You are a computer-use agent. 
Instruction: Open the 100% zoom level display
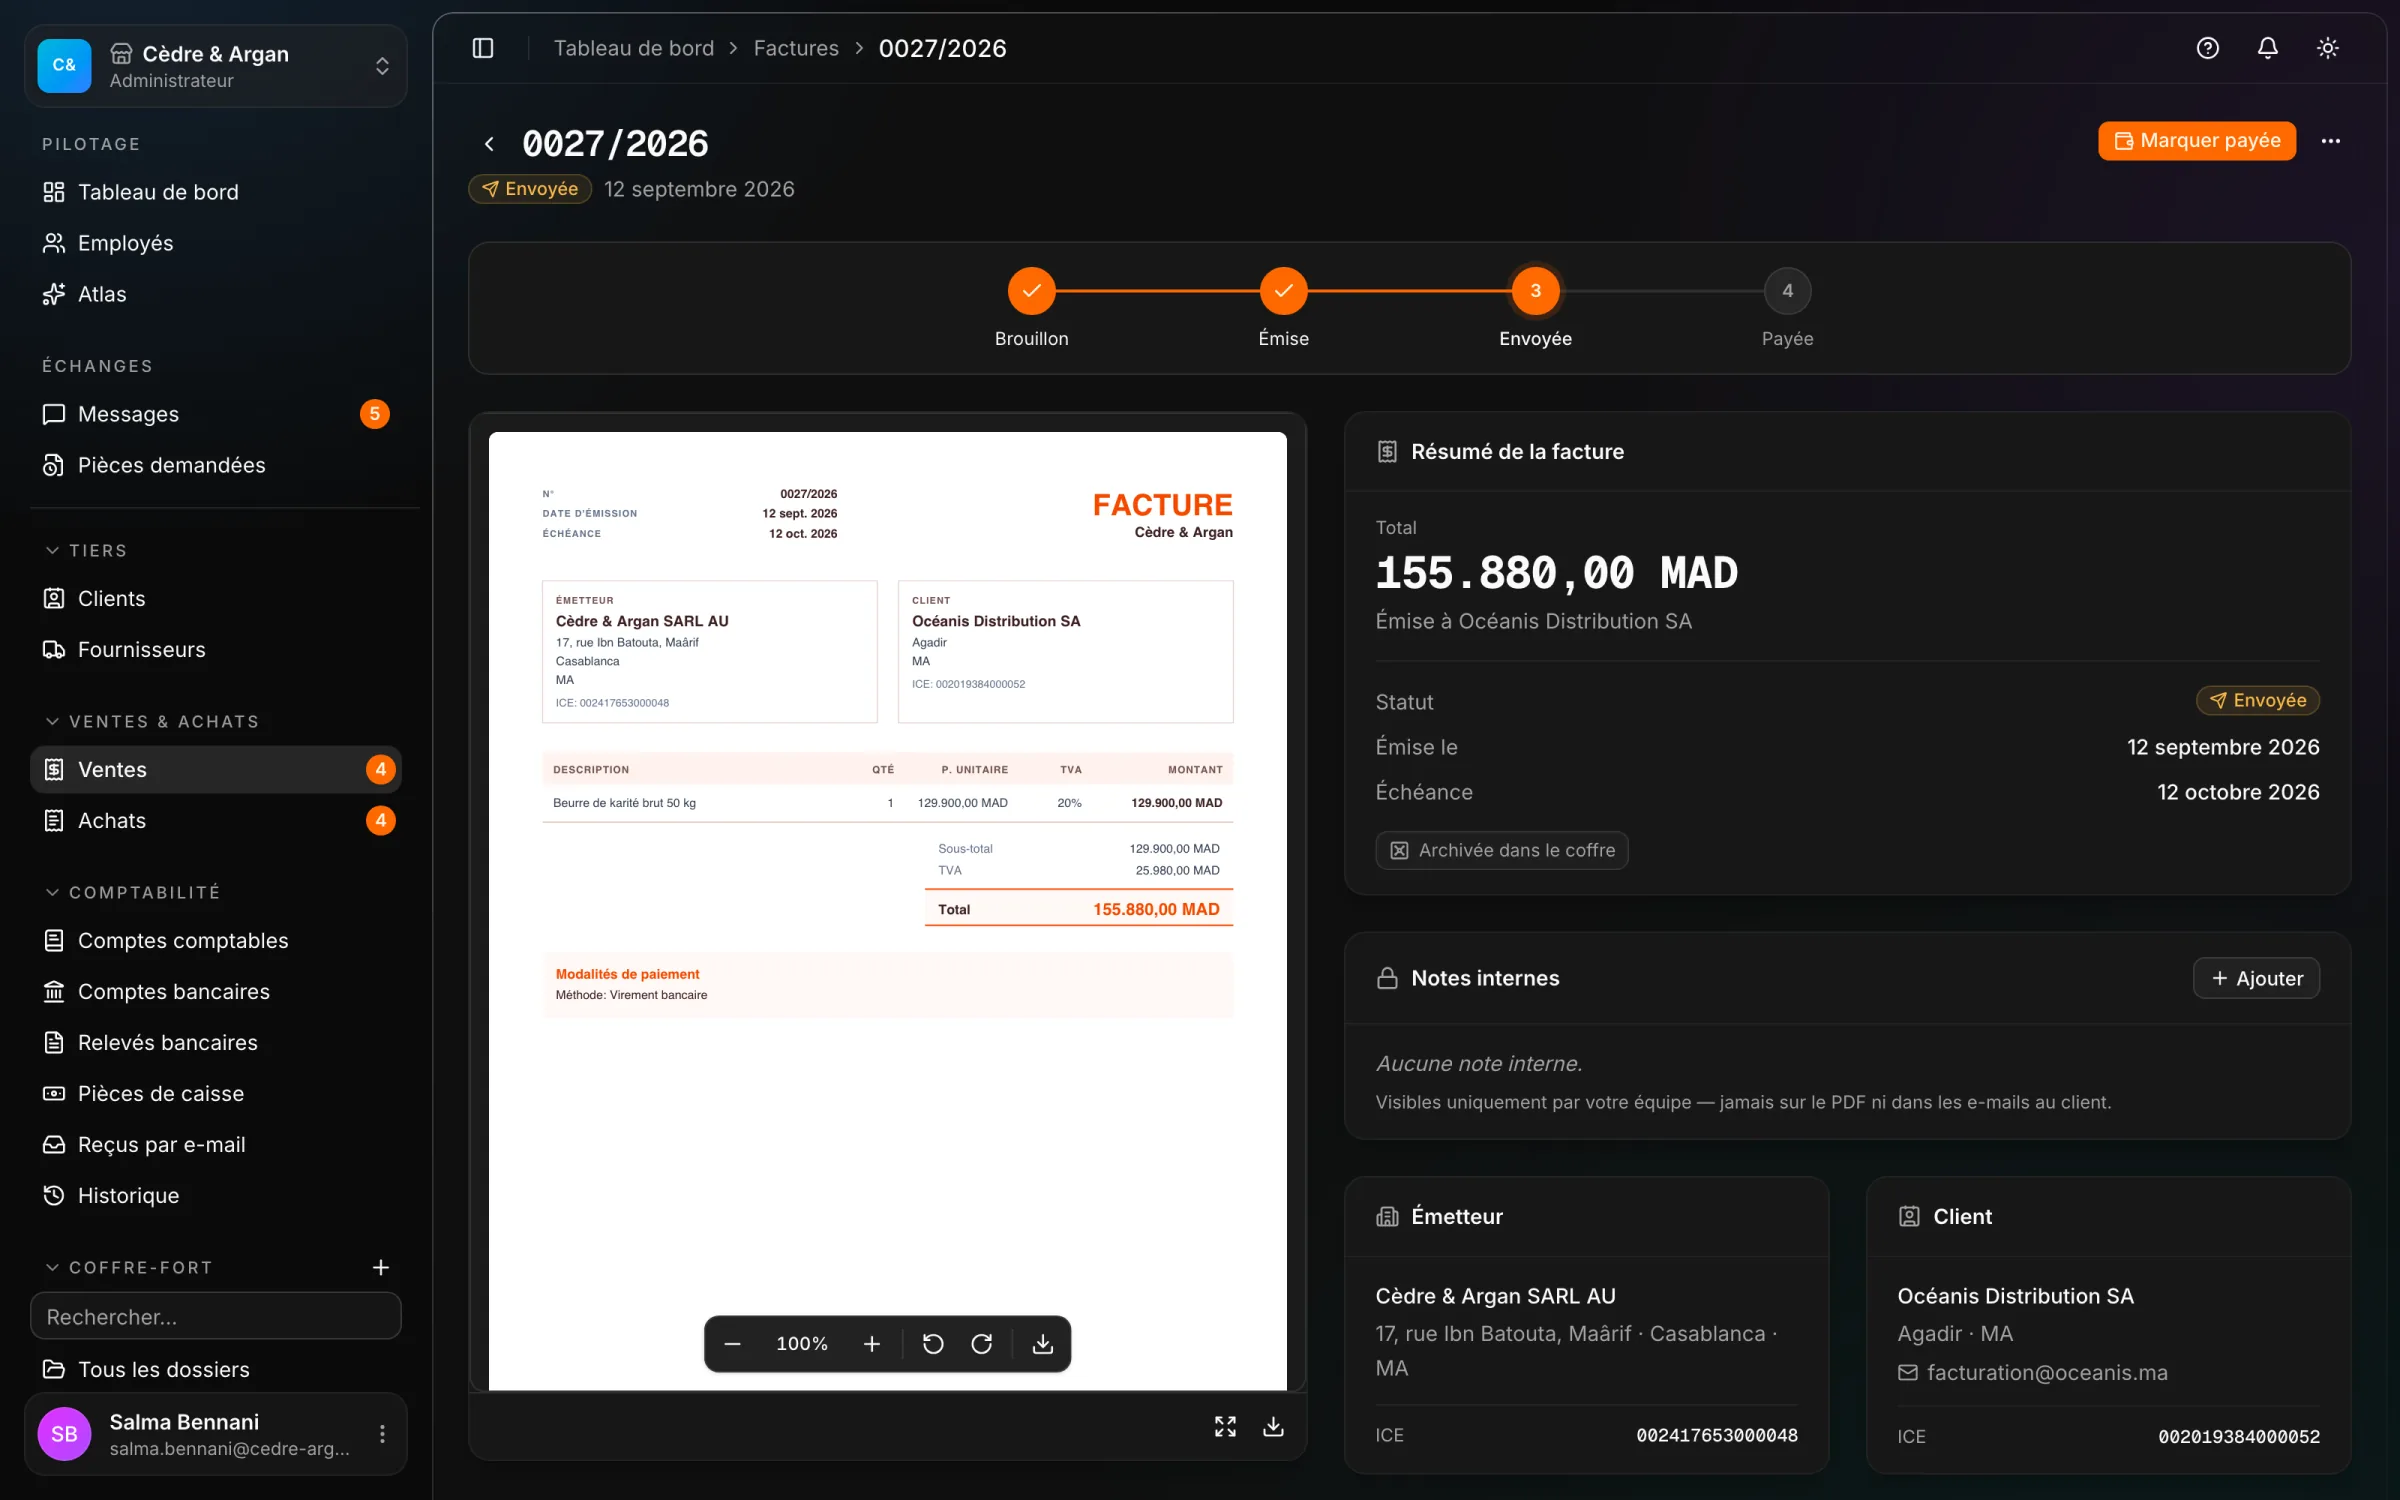(x=802, y=1343)
